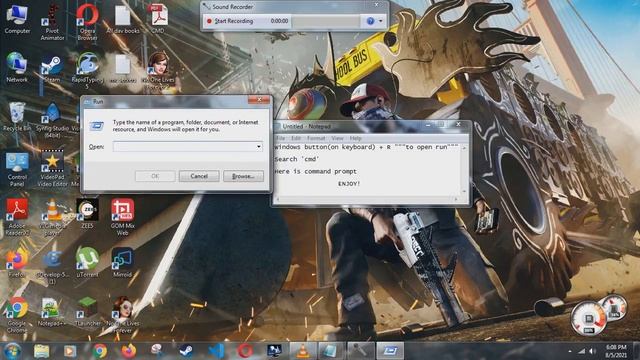Image resolution: width=640 pixels, height=360 pixels.
Task: Click the CPU meter desktop gadget
Action: [589, 318]
